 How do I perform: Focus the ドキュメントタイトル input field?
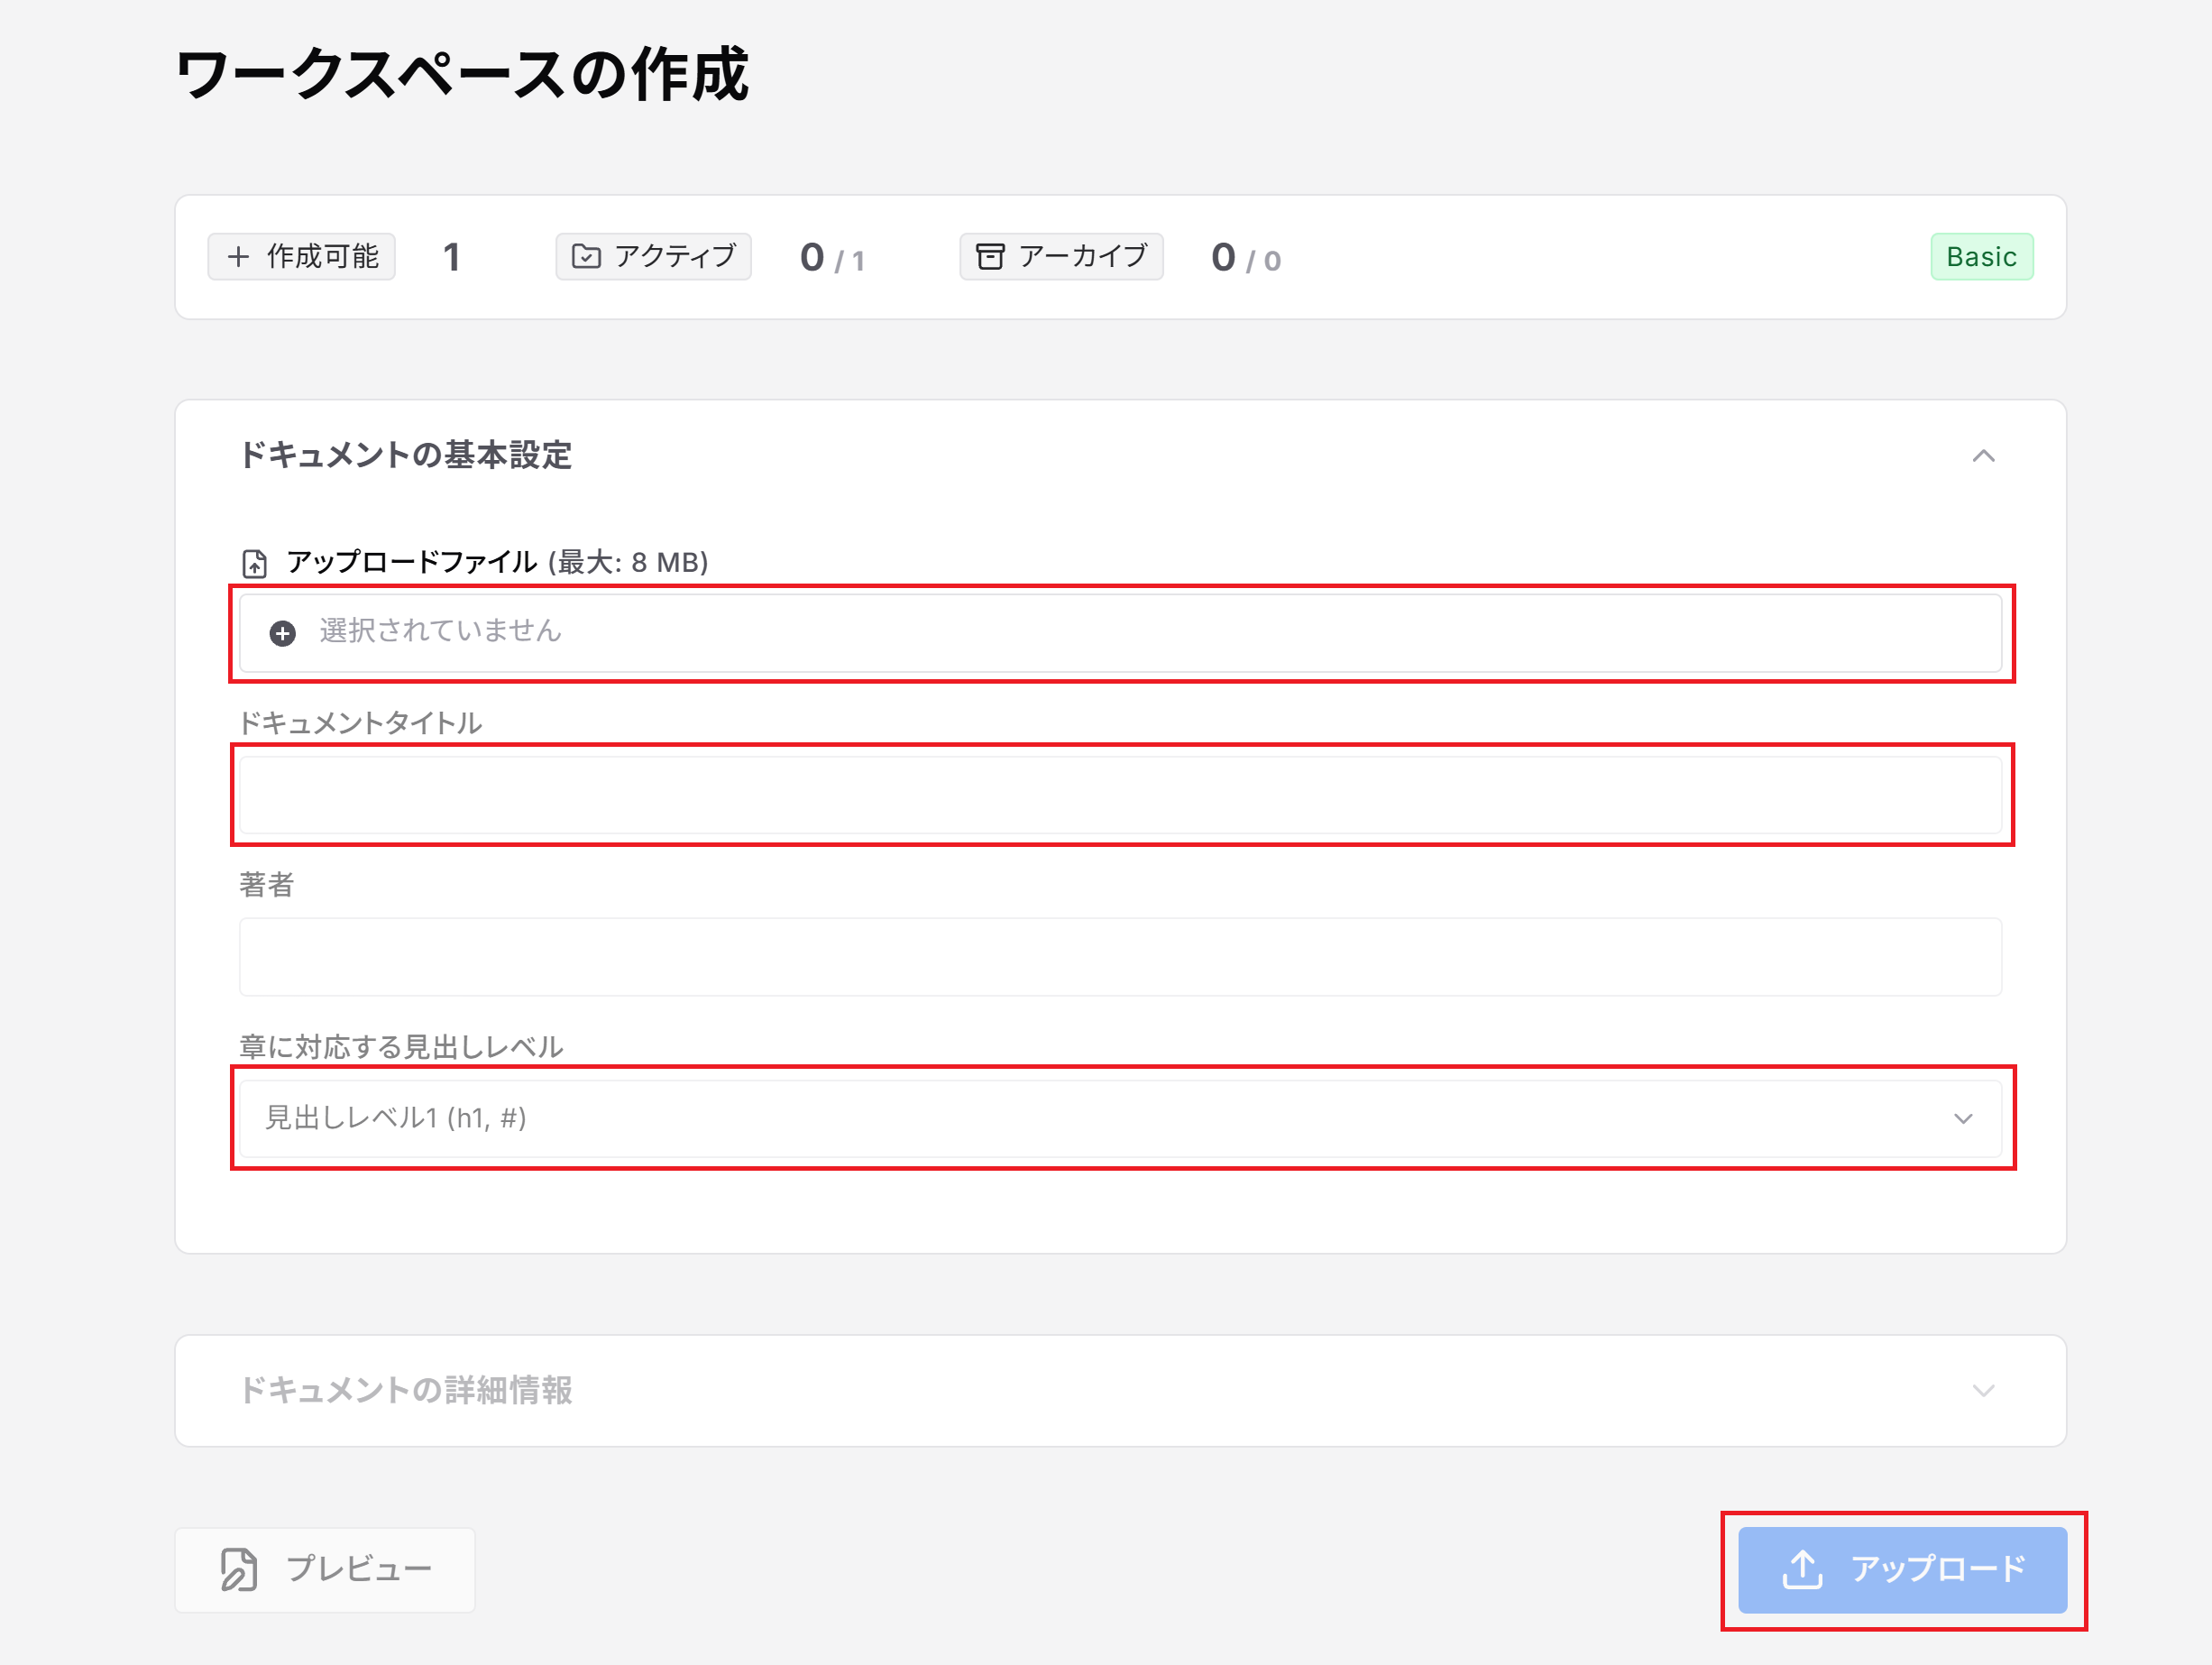pyautogui.click(x=1120, y=795)
